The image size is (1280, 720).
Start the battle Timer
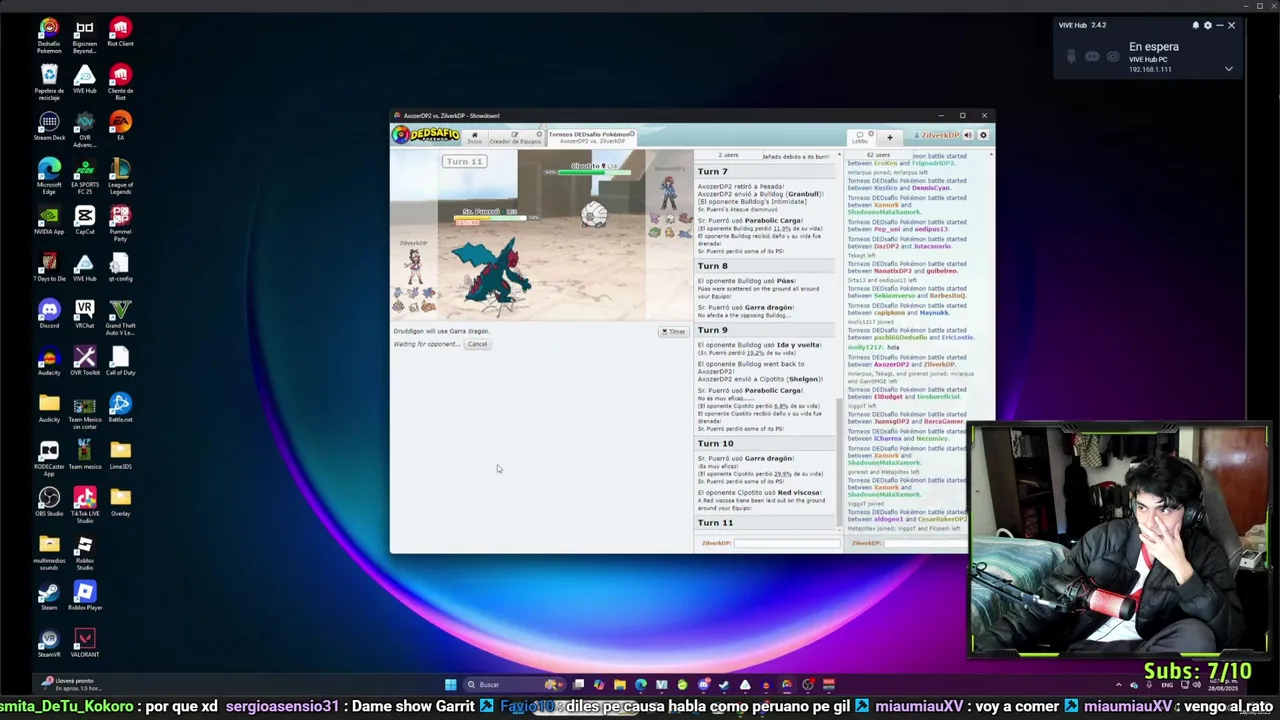(674, 332)
